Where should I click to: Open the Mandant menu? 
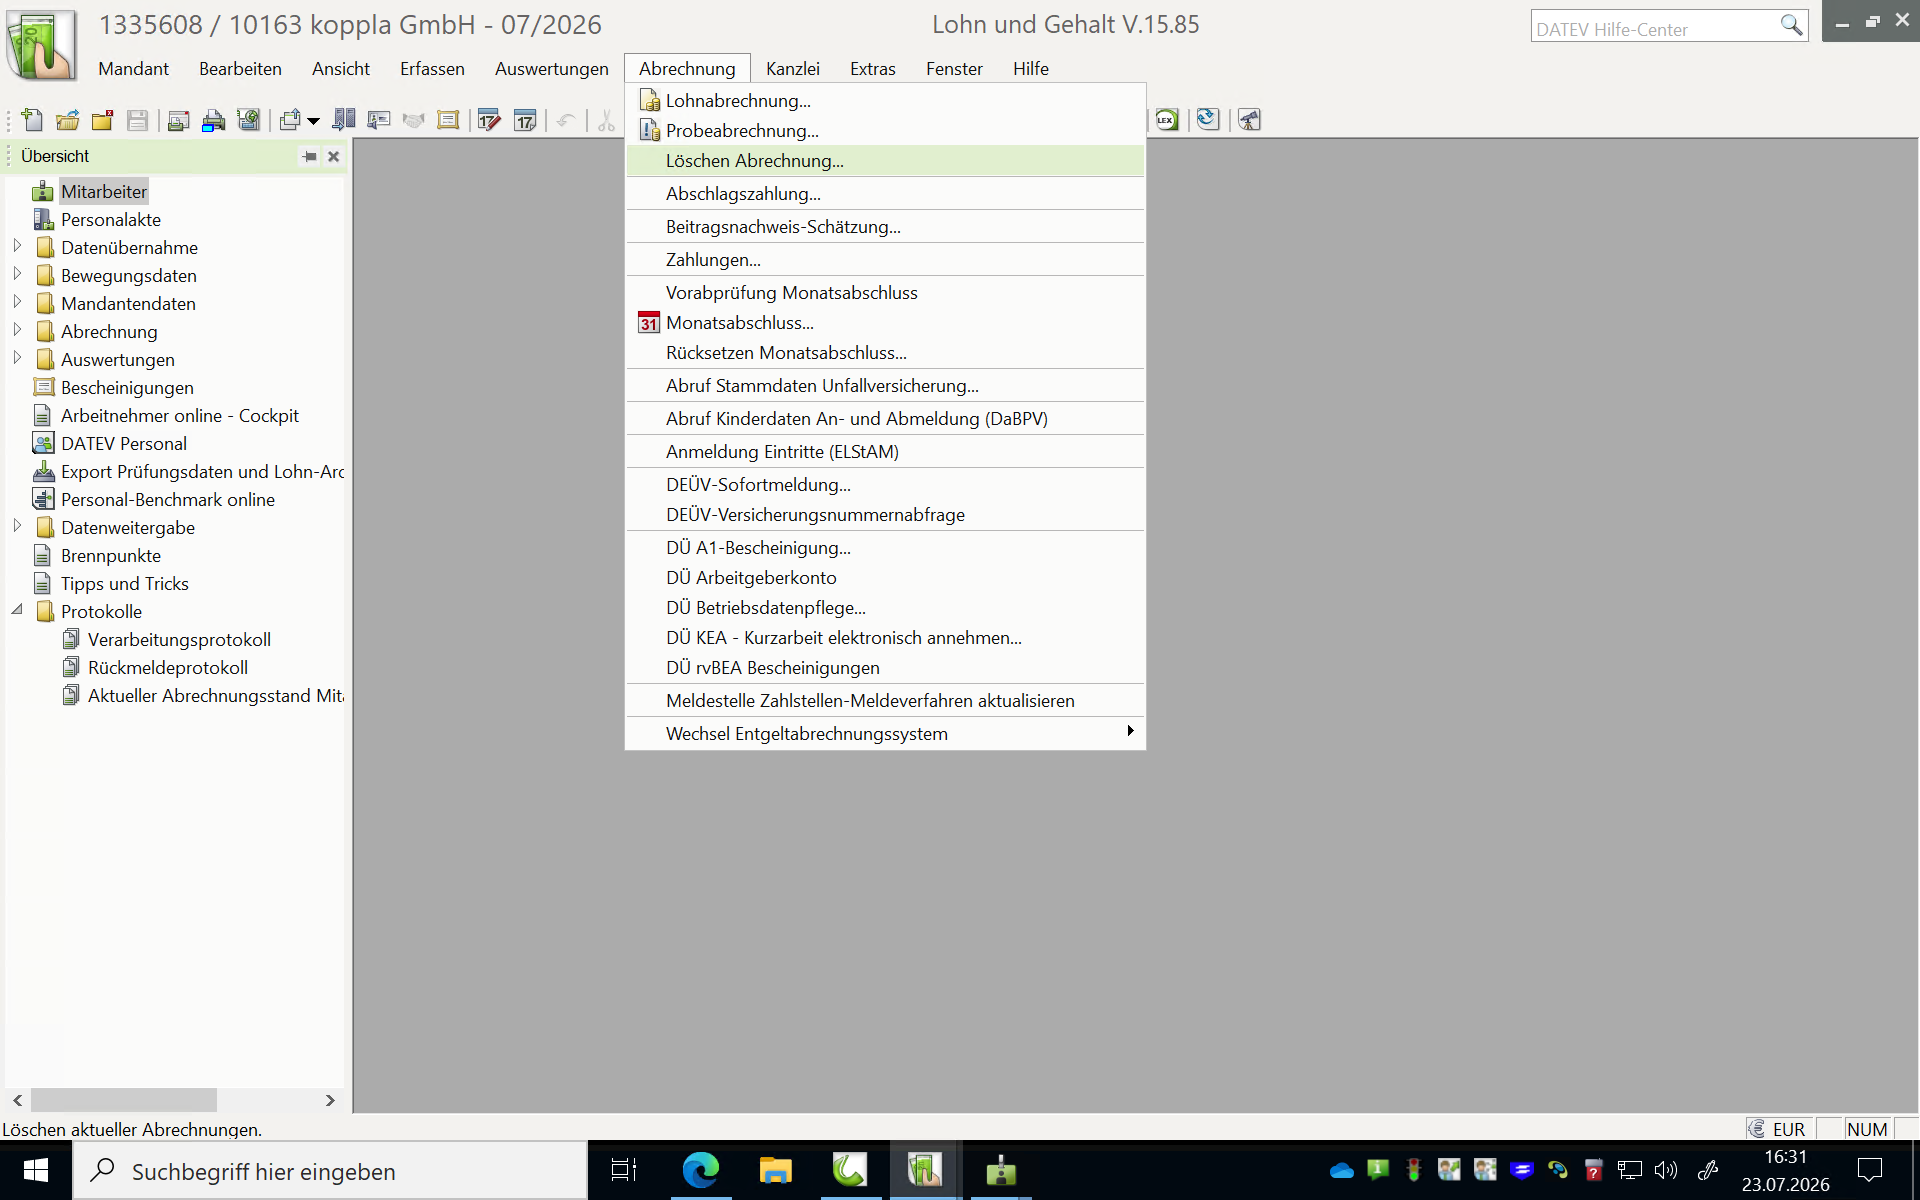133,69
